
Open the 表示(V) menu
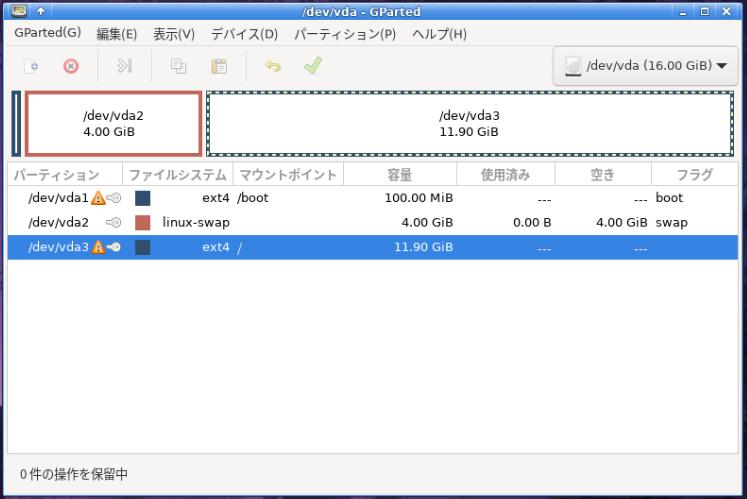pos(174,34)
